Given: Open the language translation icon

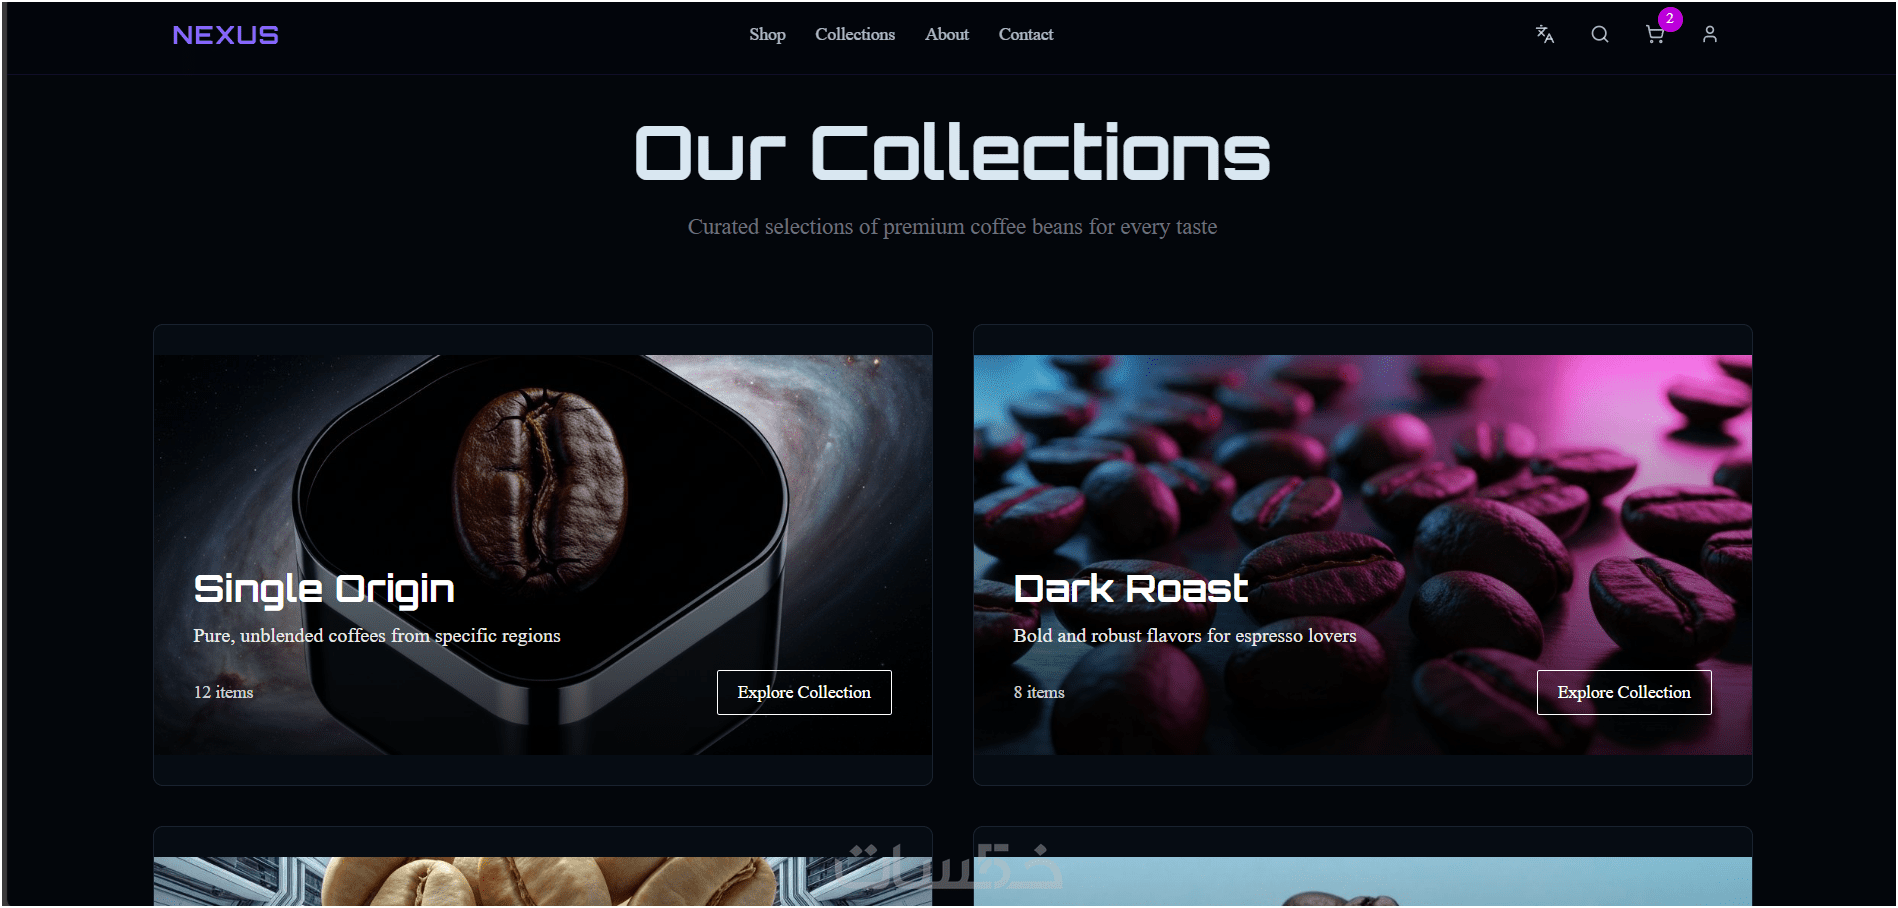Looking at the screenshot, I should (1545, 34).
